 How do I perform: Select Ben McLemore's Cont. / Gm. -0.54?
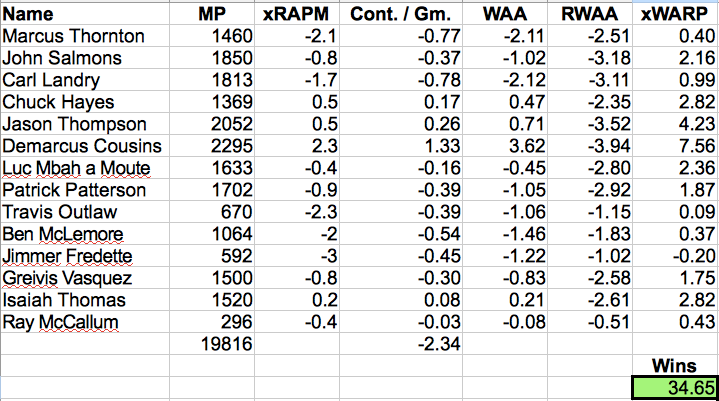click(x=401, y=234)
